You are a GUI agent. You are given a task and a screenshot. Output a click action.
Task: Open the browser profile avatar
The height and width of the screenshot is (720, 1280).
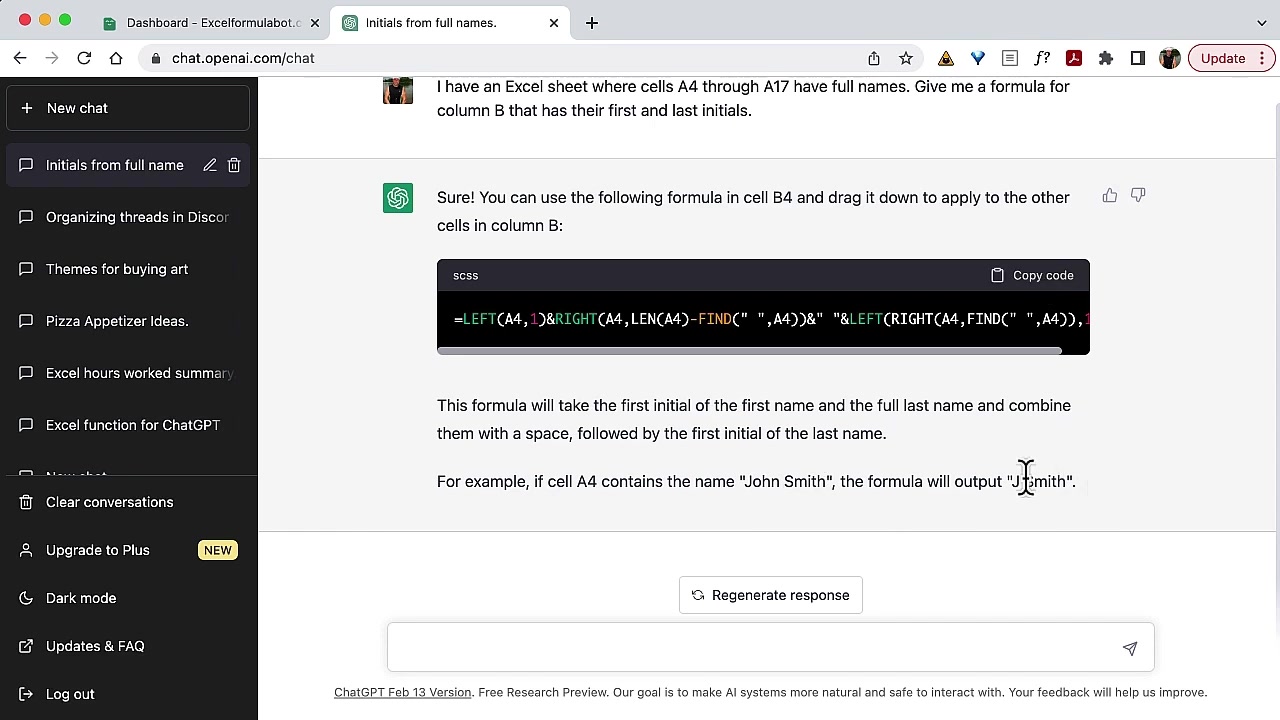click(x=1170, y=58)
